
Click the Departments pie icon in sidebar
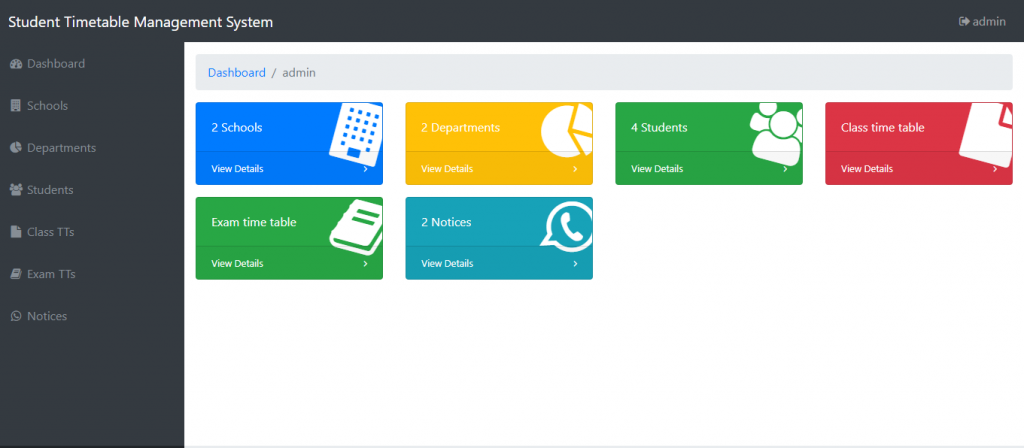coord(16,148)
